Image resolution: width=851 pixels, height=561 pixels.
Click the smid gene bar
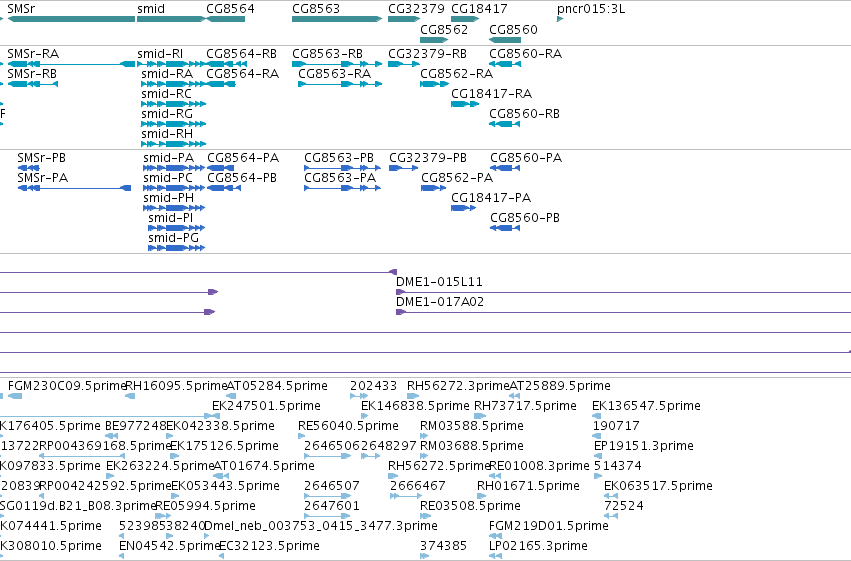(171, 19)
